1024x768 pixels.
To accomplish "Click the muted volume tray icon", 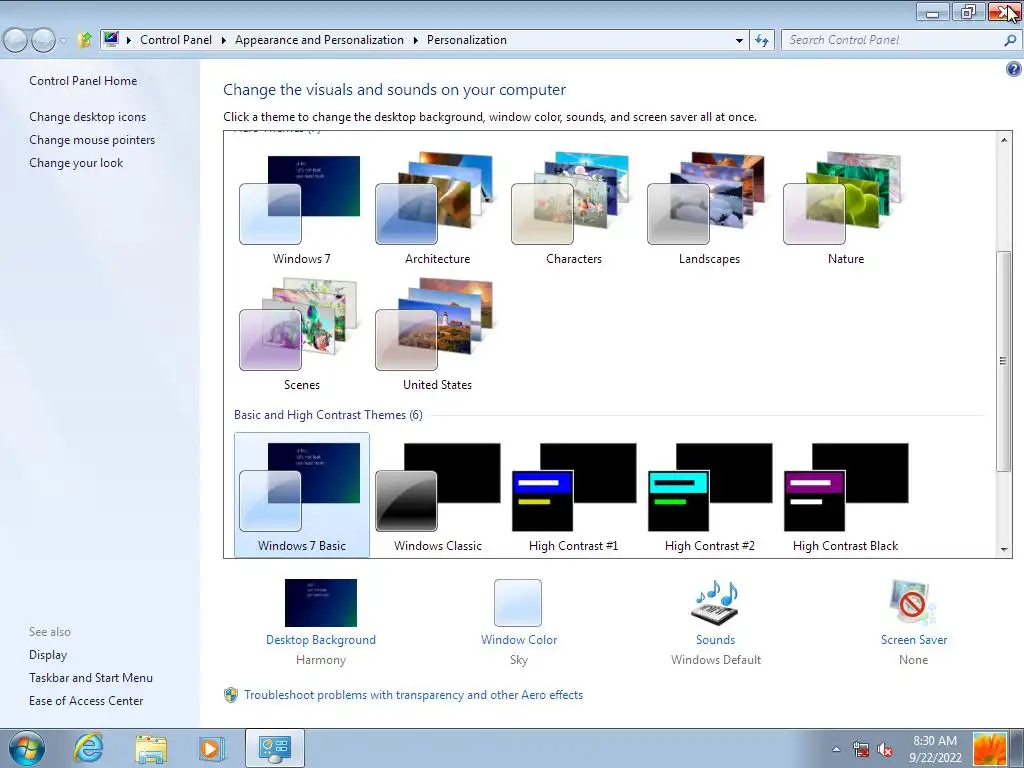I will pyautogui.click(x=886, y=749).
